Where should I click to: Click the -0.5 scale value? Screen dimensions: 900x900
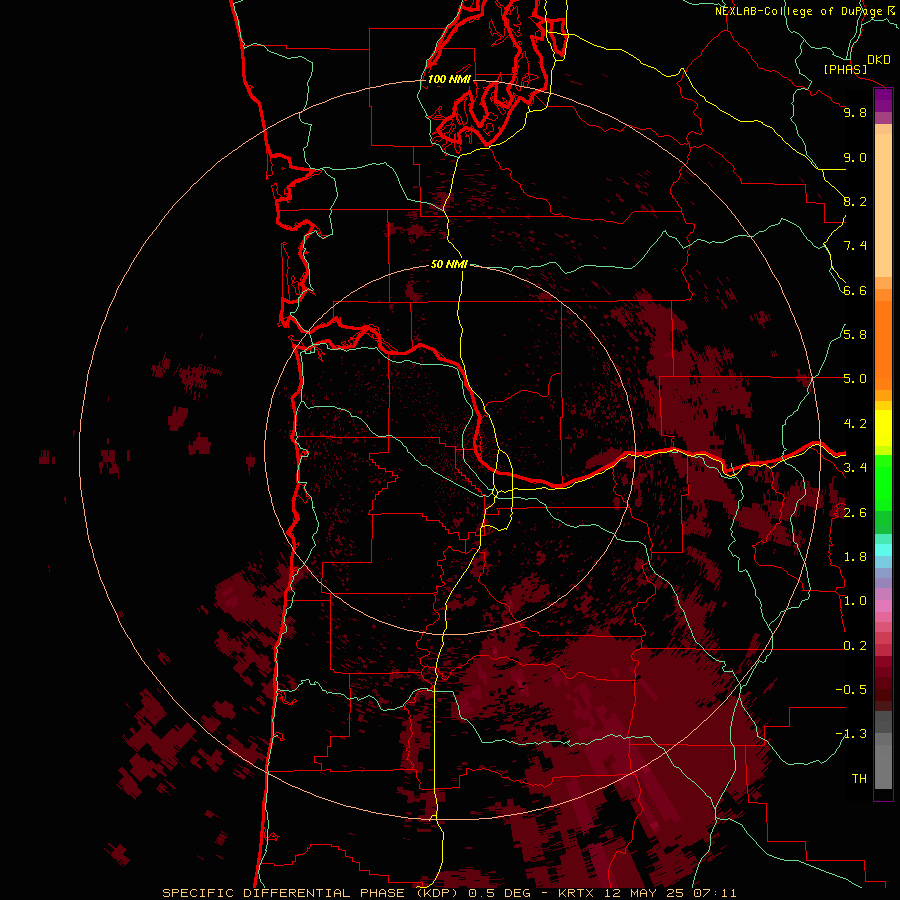click(851, 690)
